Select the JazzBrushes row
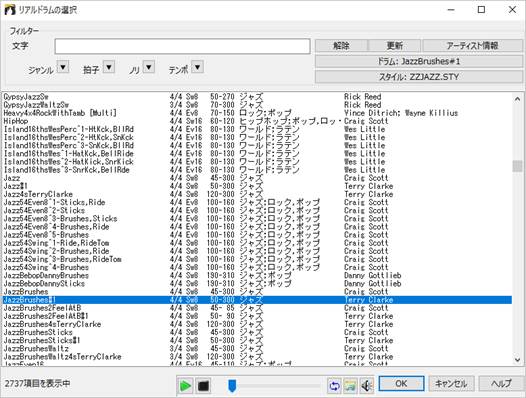 coord(257,292)
